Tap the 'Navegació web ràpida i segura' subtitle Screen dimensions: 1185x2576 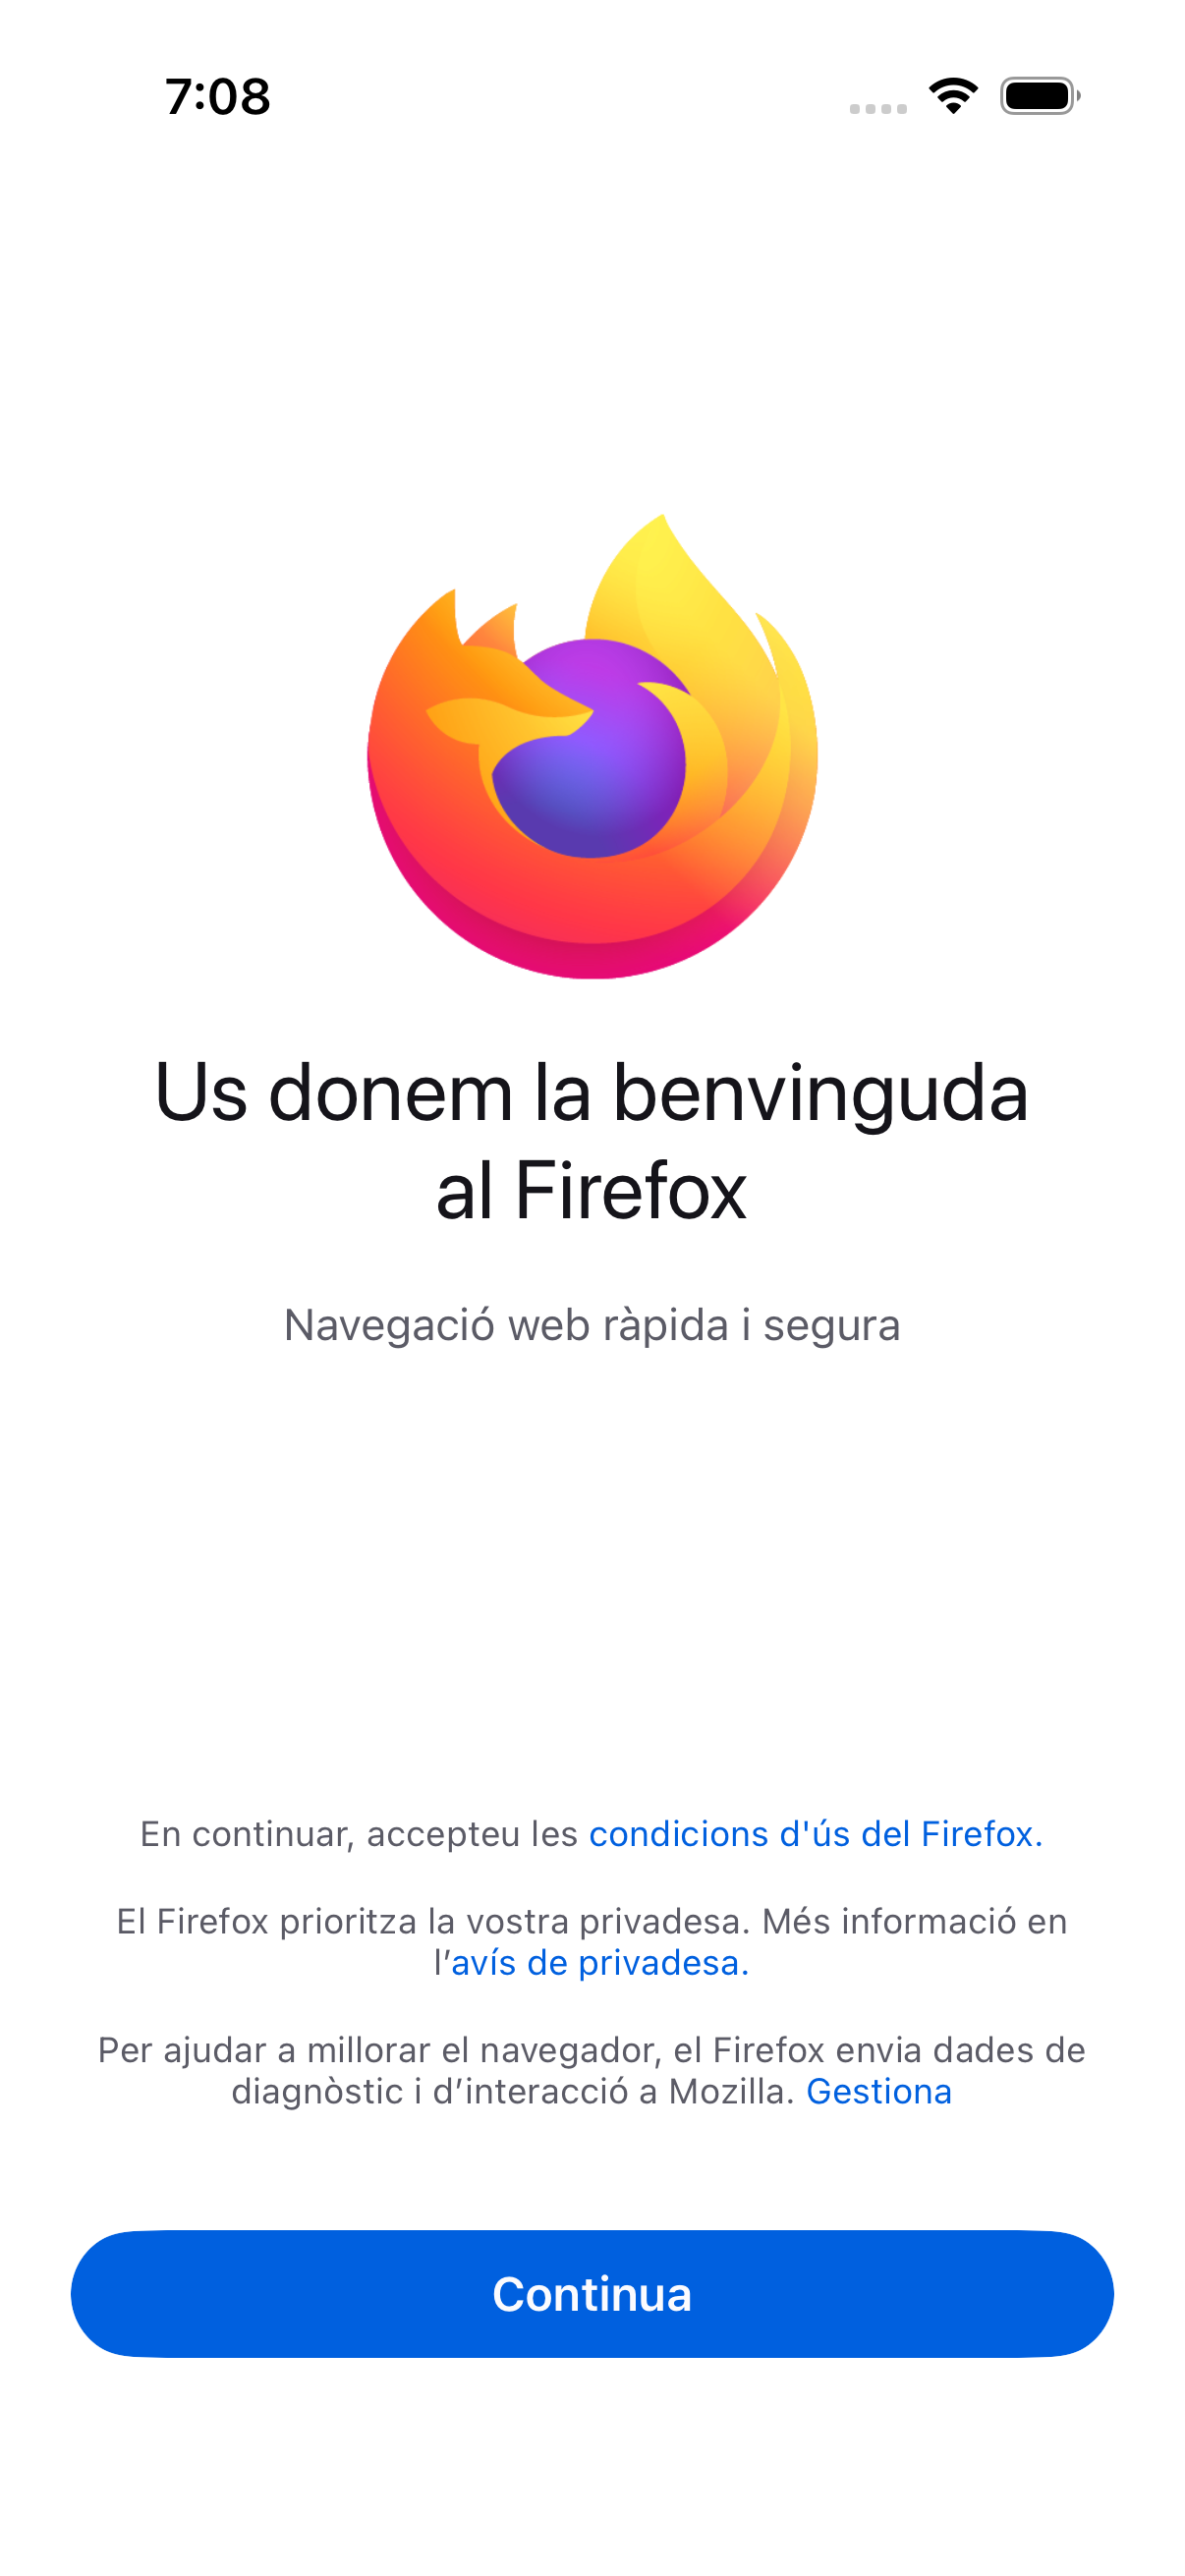point(592,1325)
